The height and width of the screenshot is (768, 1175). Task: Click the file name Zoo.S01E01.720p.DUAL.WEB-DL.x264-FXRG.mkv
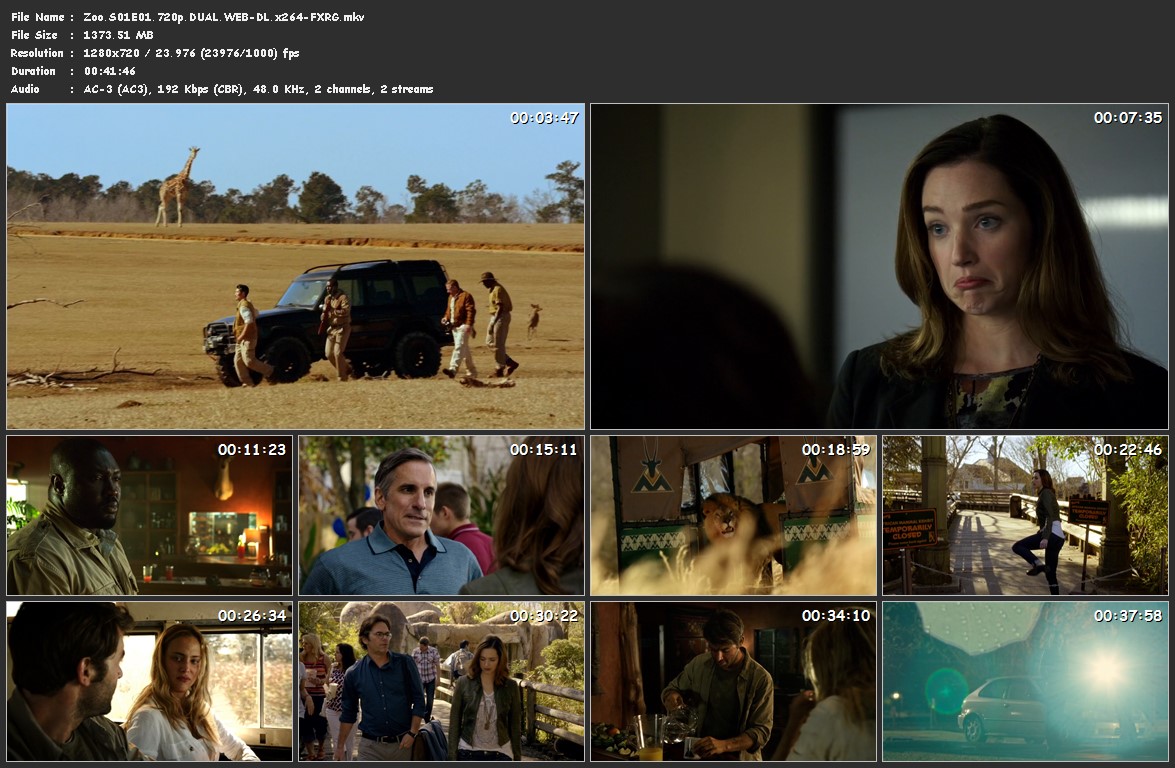[223, 16]
